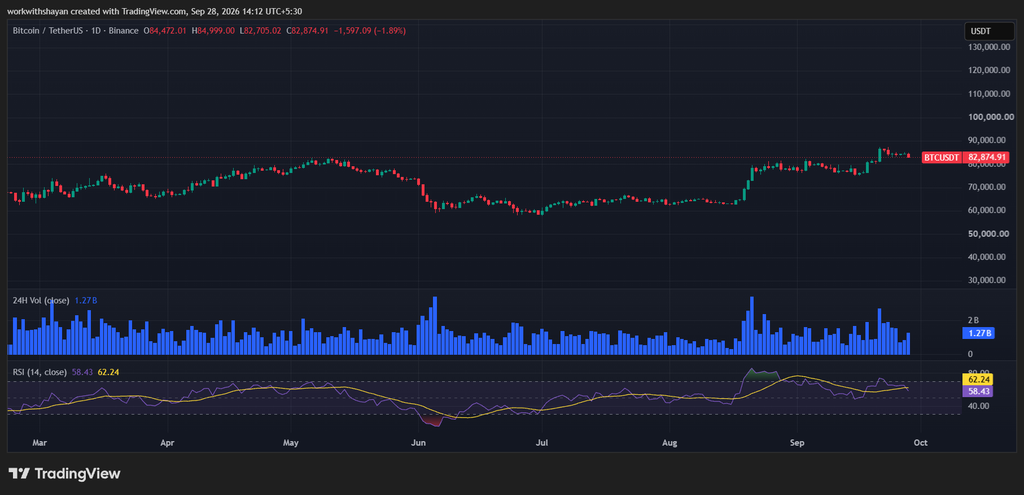
Task: Click the Apr label on time axis
Action: click(x=168, y=442)
